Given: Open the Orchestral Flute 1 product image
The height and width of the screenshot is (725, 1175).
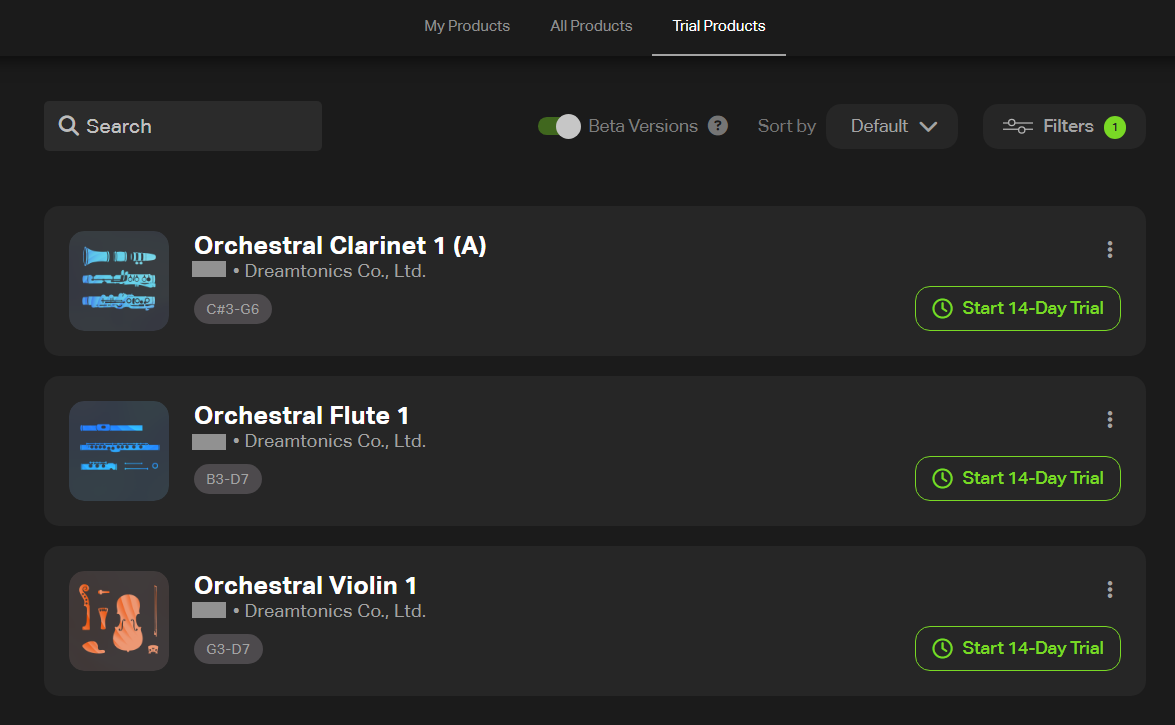Looking at the screenshot, I should [x=118, y=451].
